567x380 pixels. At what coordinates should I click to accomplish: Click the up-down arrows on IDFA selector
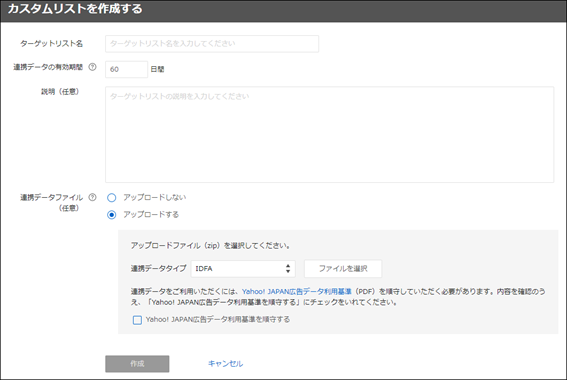288,269
